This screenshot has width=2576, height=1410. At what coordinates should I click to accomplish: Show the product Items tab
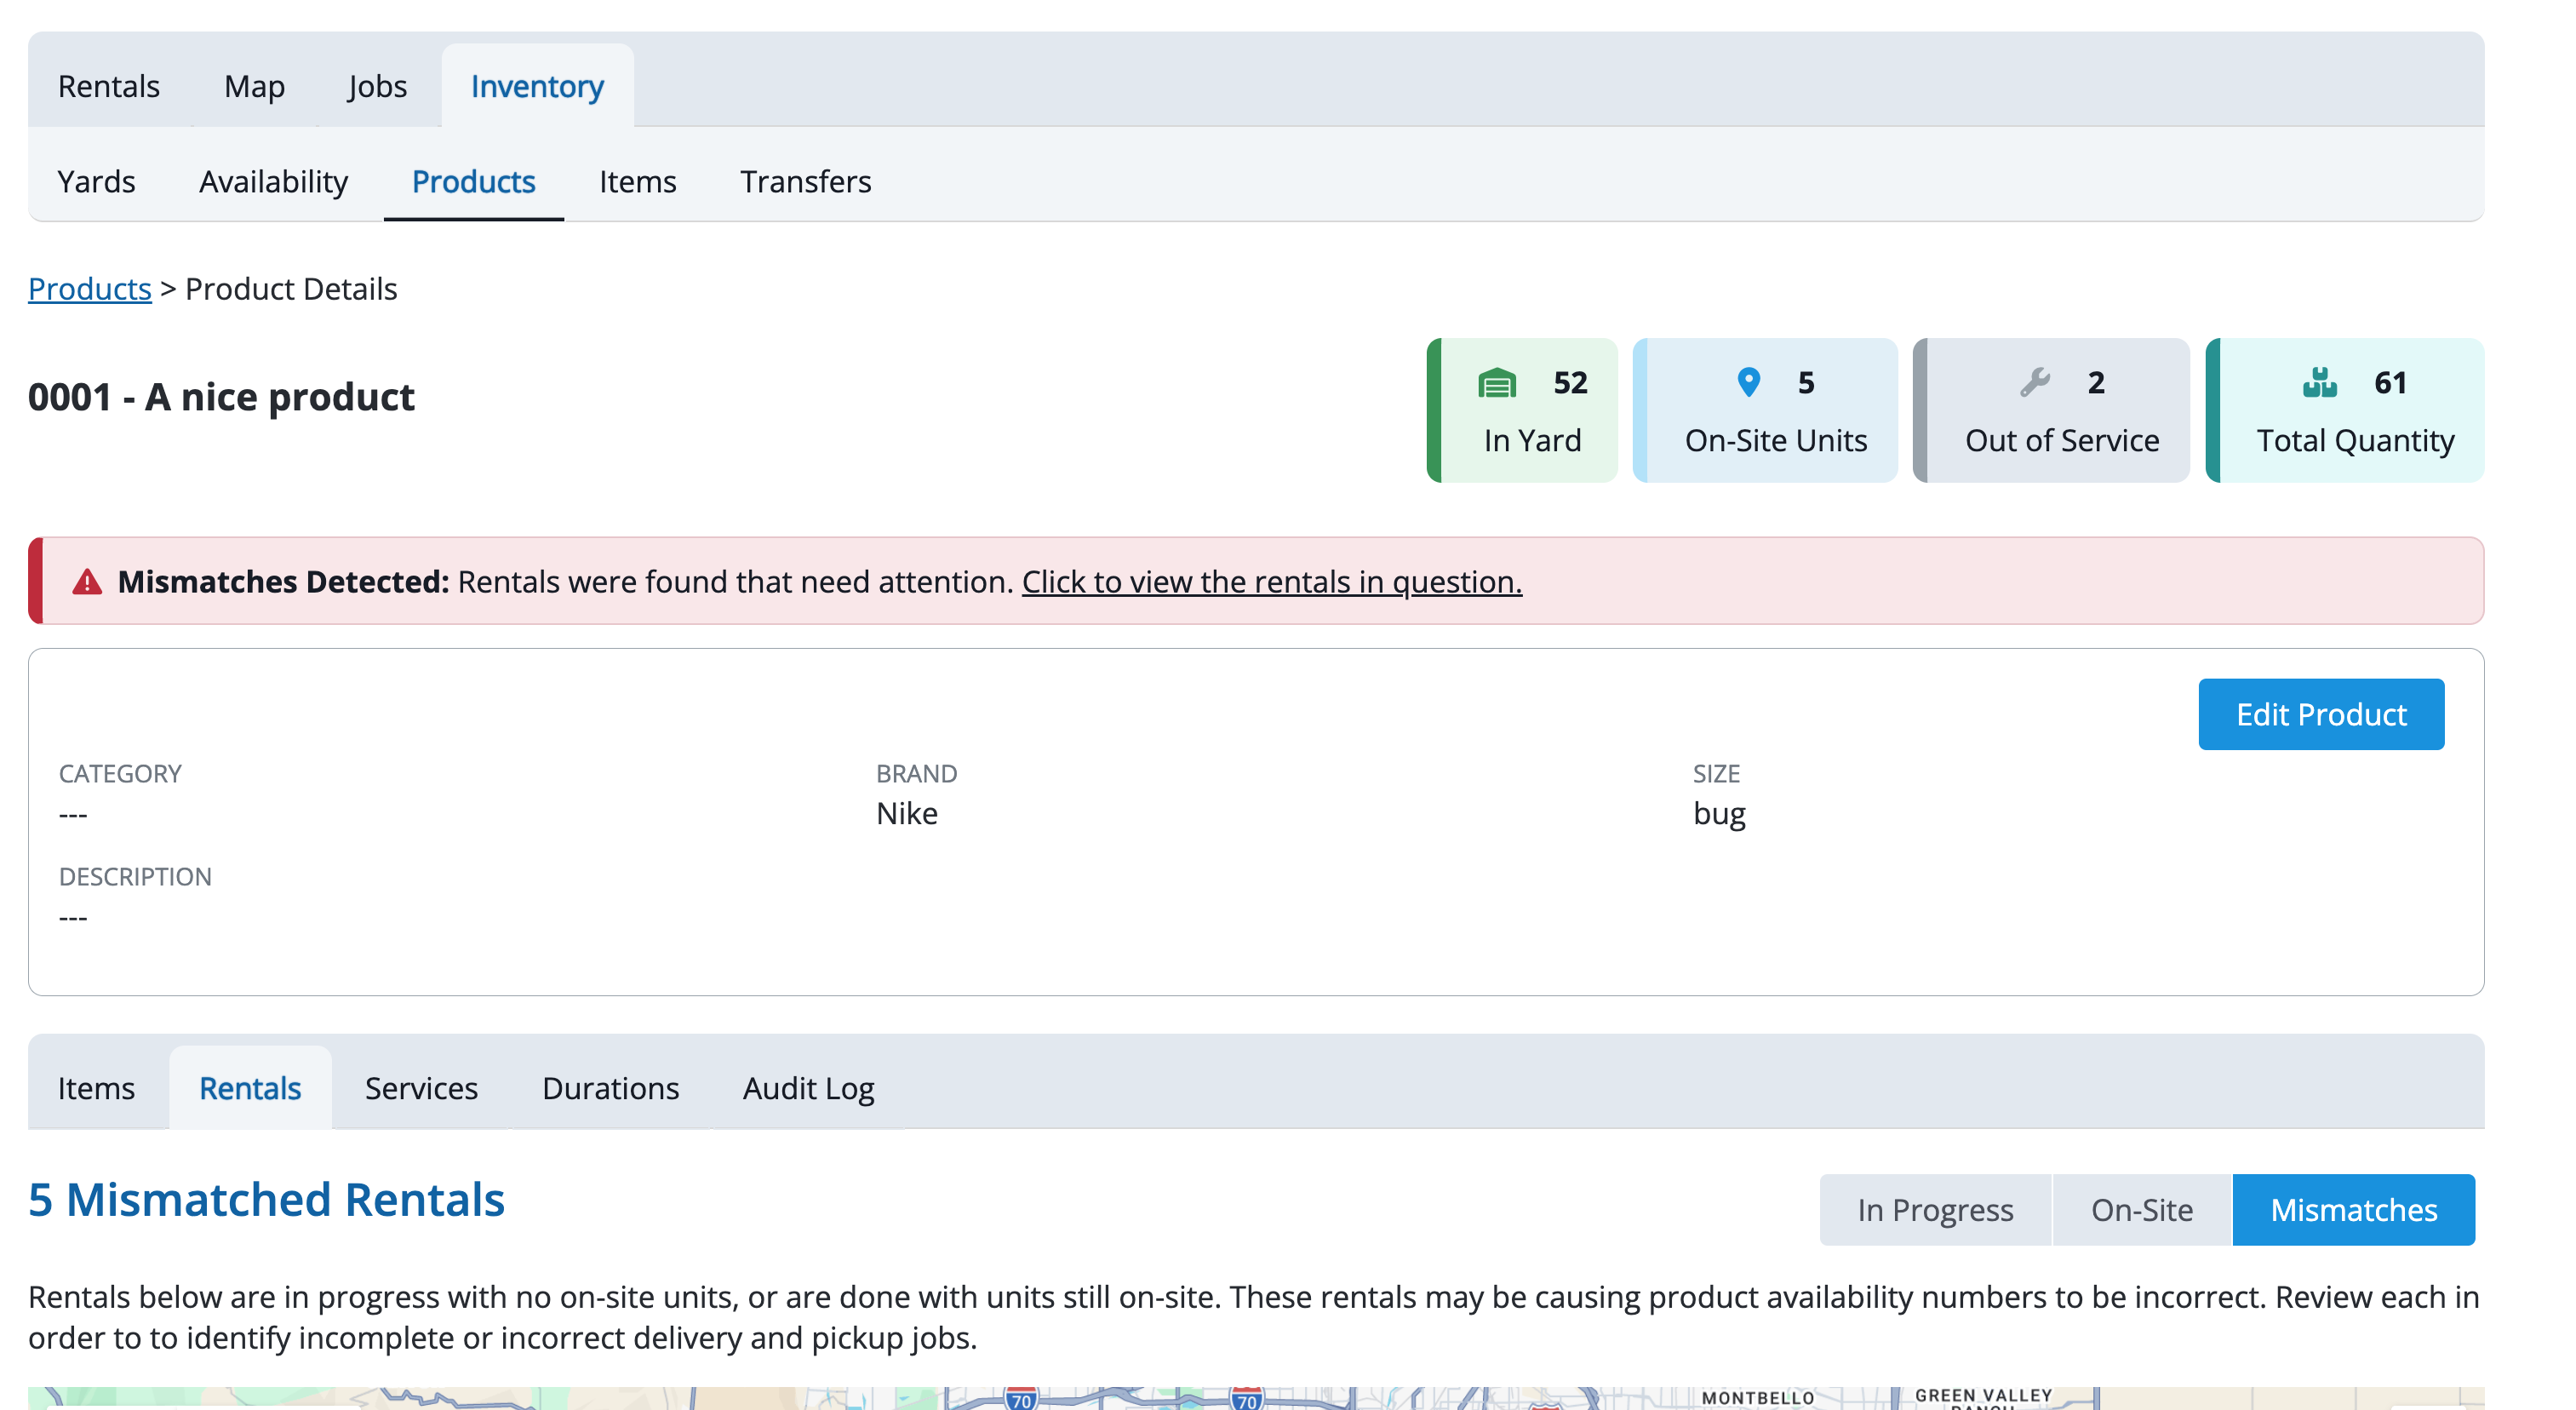click(96, 1088)
